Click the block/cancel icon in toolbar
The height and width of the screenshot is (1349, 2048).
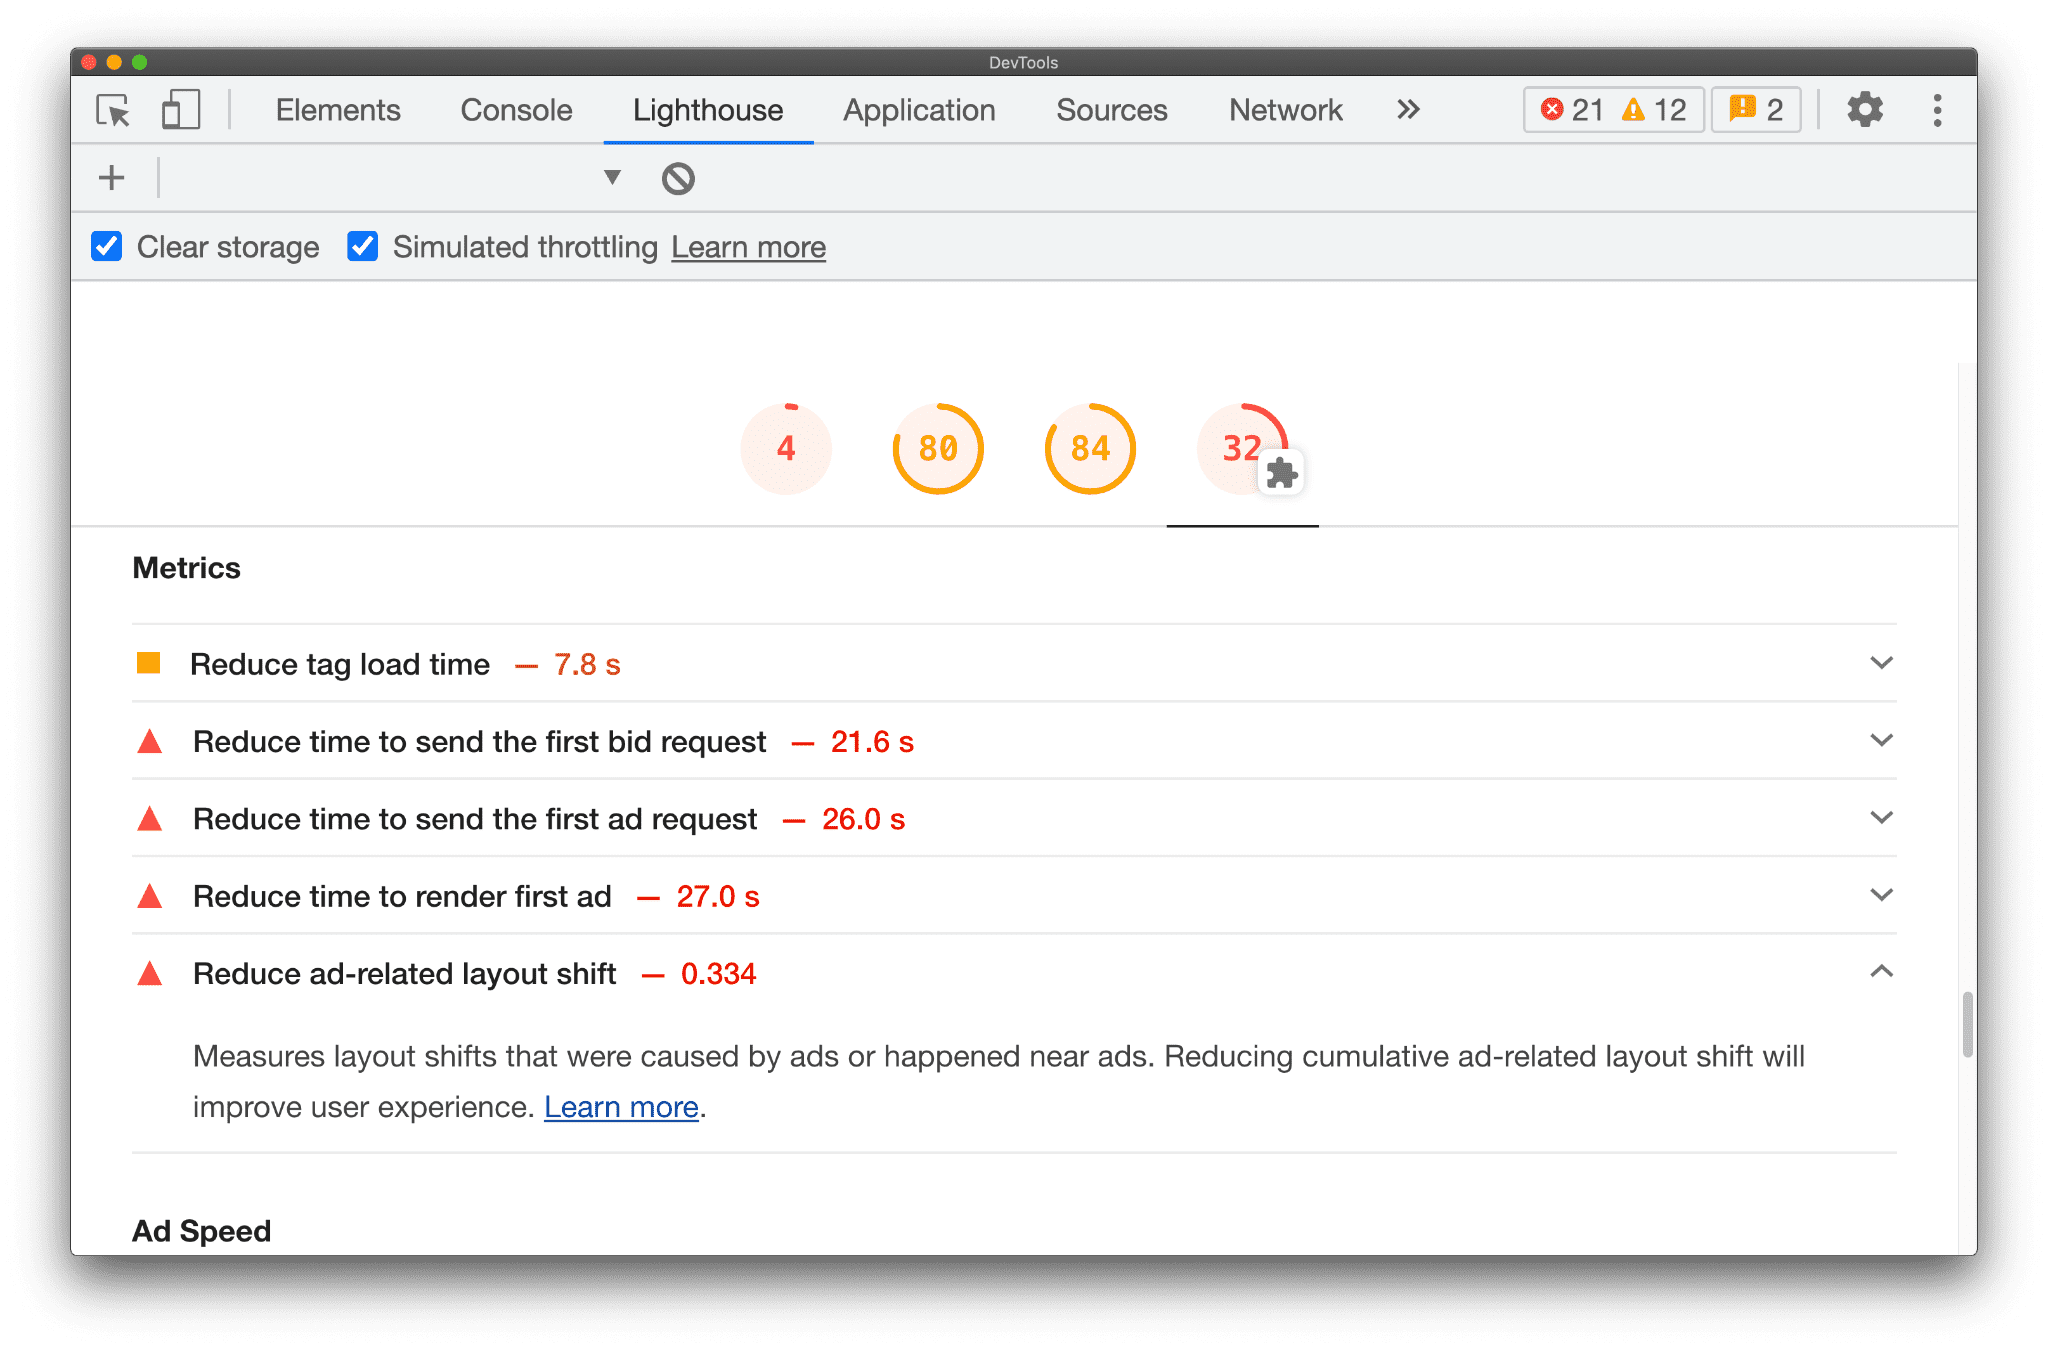(x=677, y=178)
